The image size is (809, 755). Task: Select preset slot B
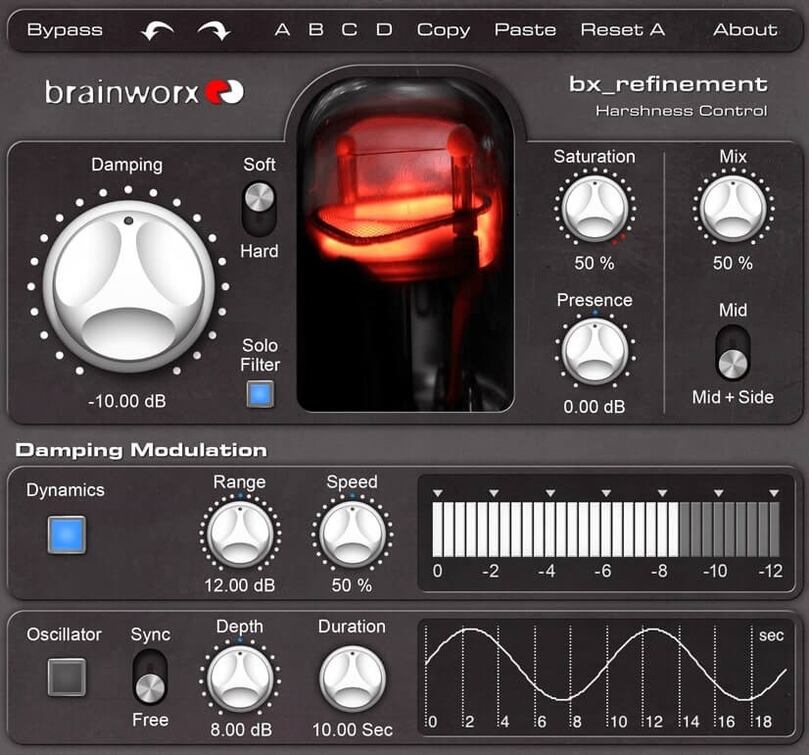315,29
